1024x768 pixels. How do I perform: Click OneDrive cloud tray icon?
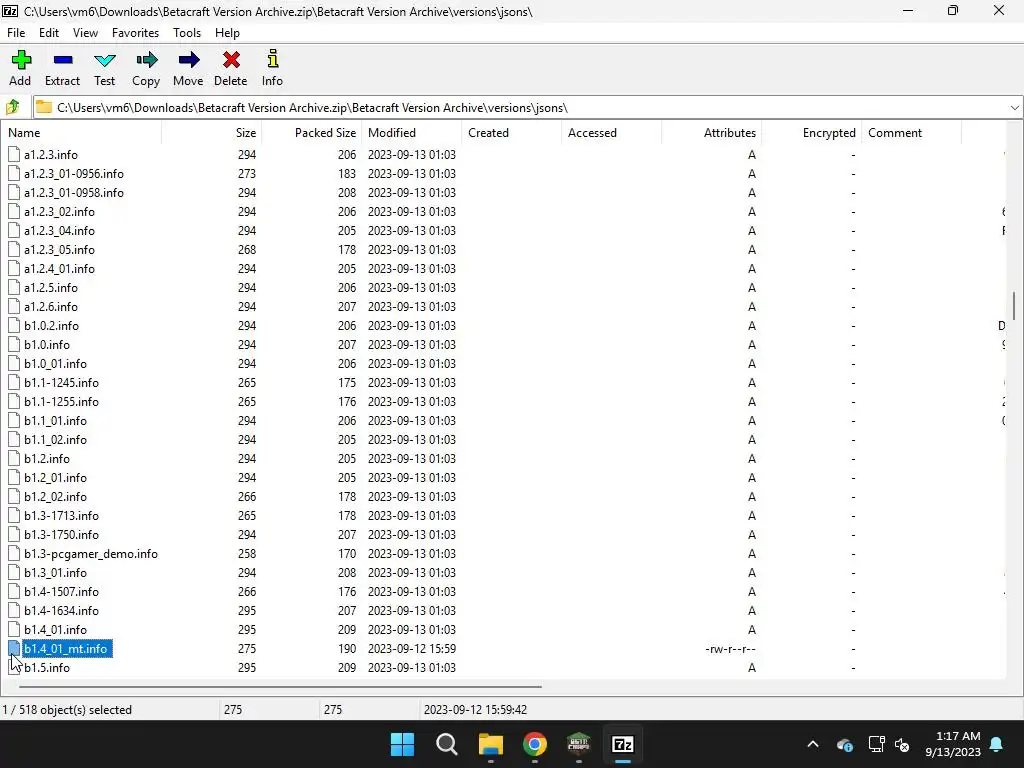point(844,744)
